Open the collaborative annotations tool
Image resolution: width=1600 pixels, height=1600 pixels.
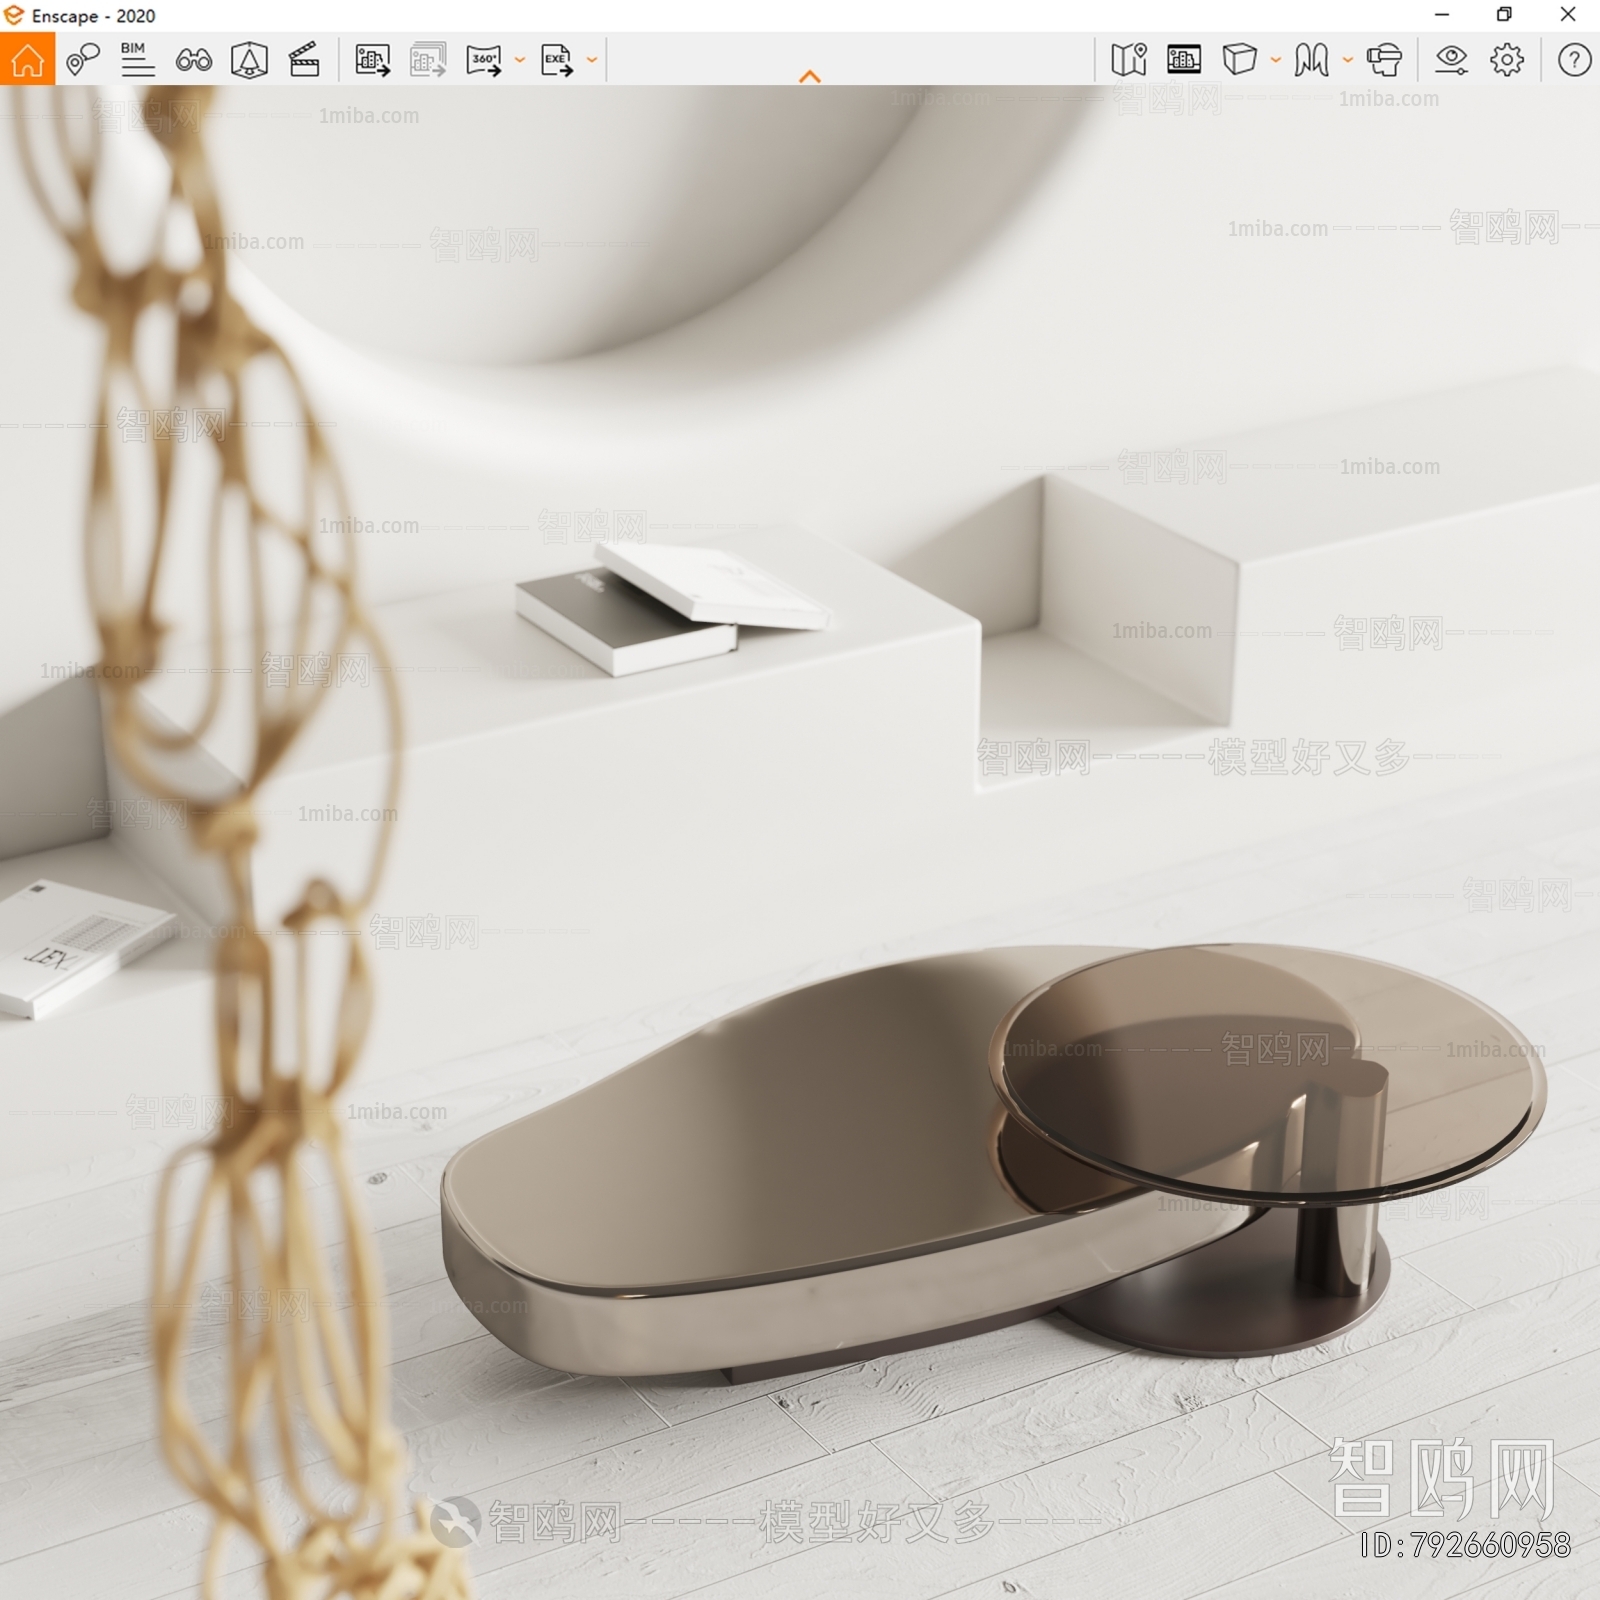tap(83, 60)
